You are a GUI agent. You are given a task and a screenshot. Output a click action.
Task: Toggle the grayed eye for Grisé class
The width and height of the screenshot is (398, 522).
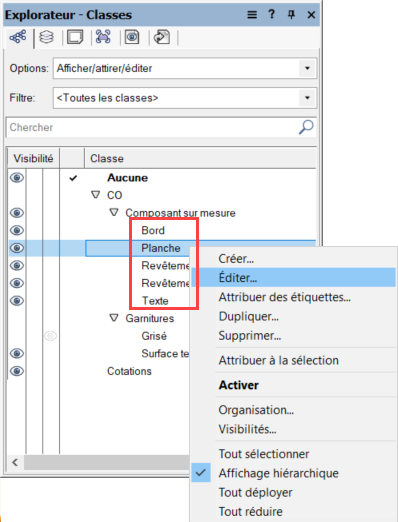pyautogui.click(x=51, y=336)
